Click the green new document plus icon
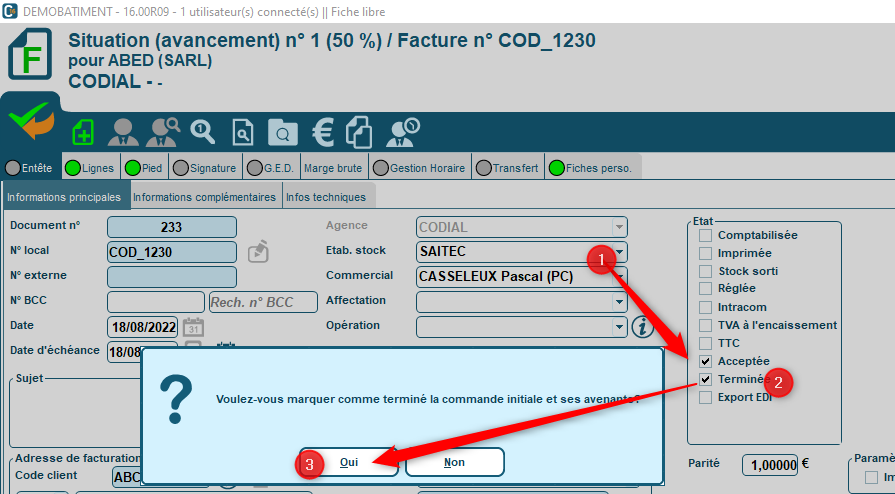The image size is (895, 494). point(83,132)
